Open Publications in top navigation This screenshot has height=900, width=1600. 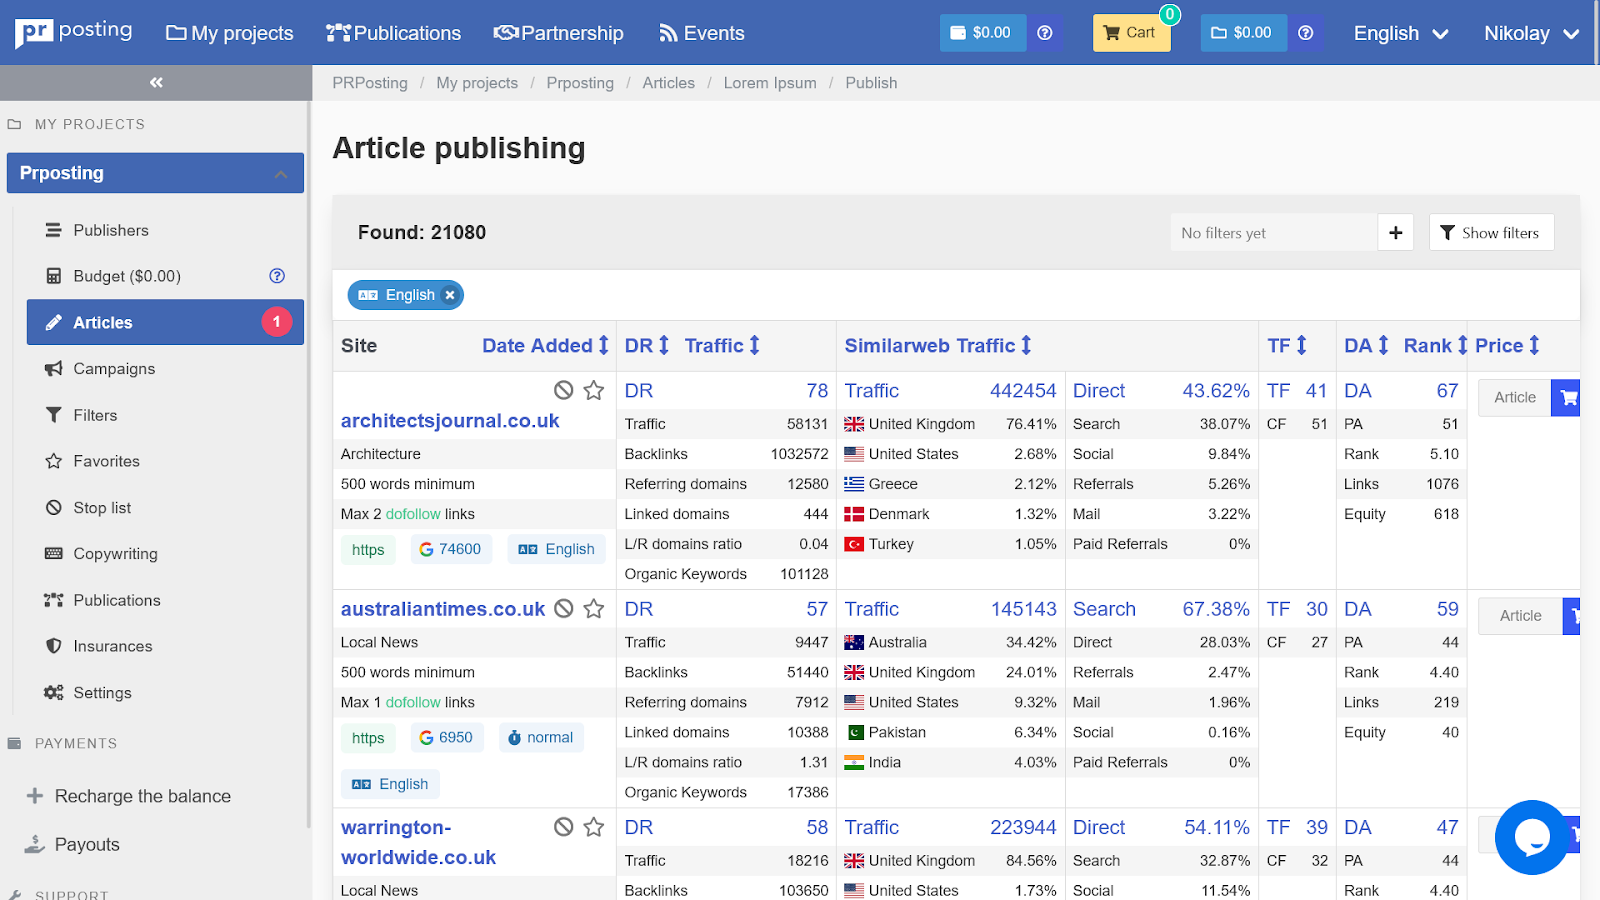394,33
